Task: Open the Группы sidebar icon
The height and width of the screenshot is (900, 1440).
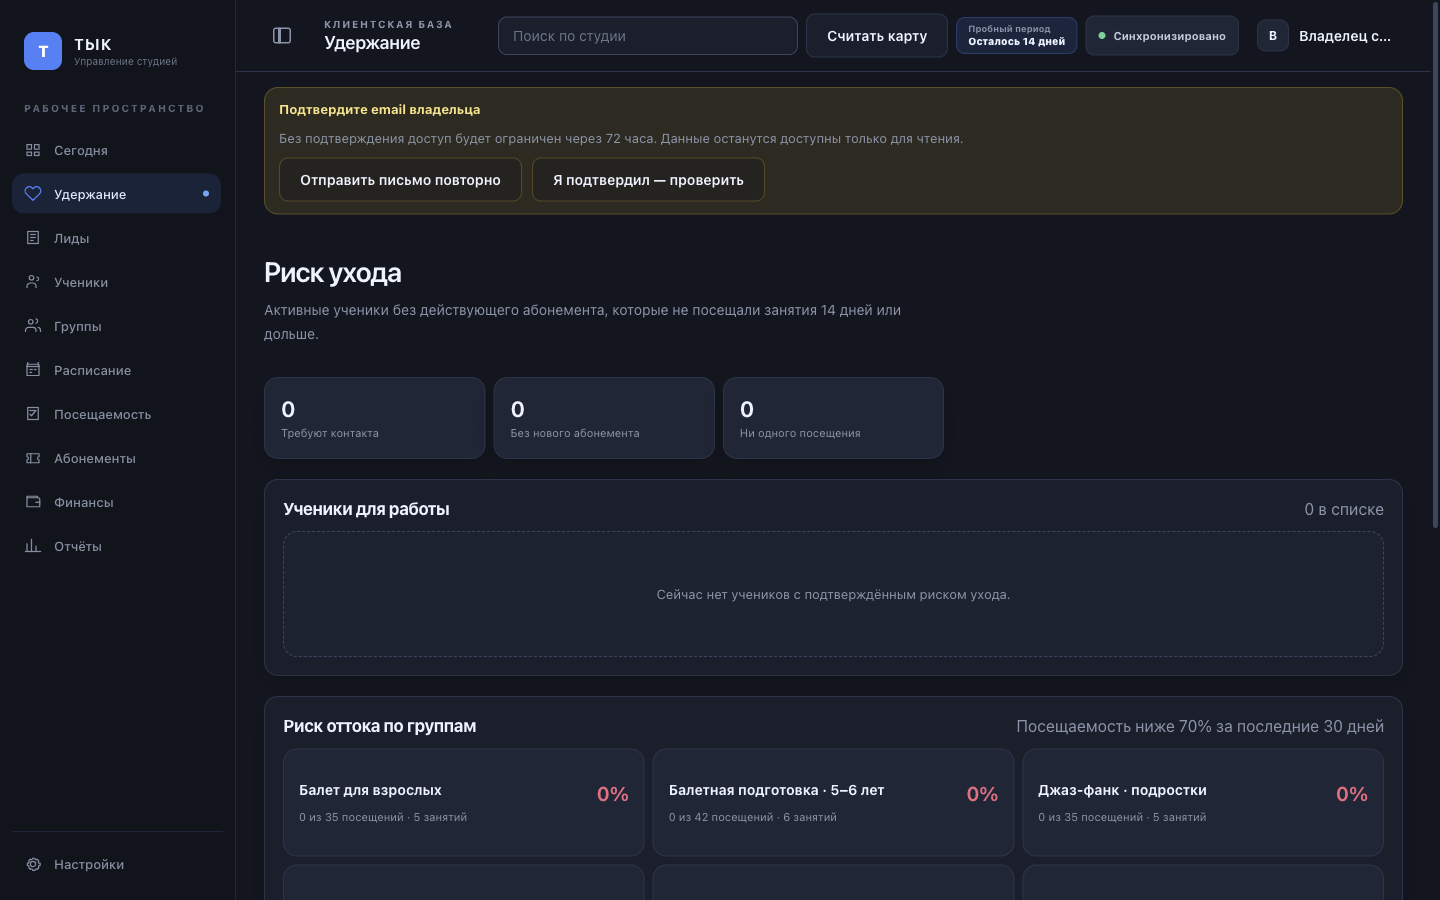Action: 33,326
